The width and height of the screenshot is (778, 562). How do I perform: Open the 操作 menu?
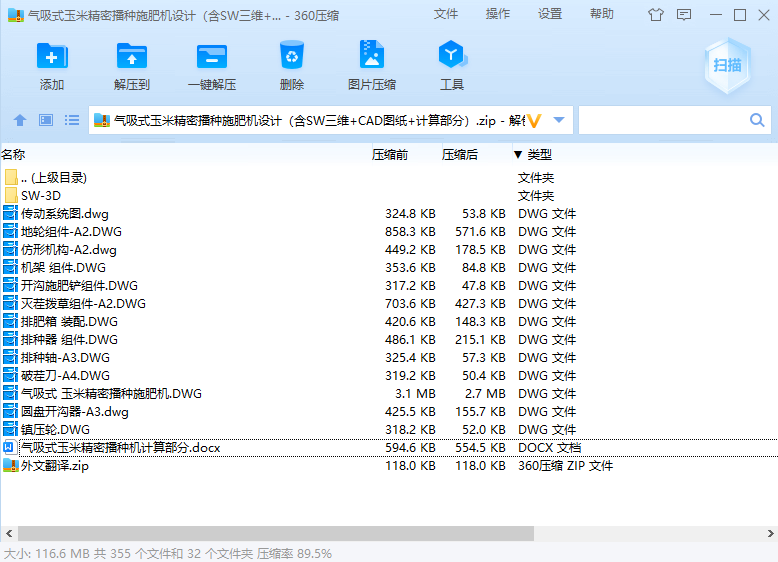(x=498, y=14)
